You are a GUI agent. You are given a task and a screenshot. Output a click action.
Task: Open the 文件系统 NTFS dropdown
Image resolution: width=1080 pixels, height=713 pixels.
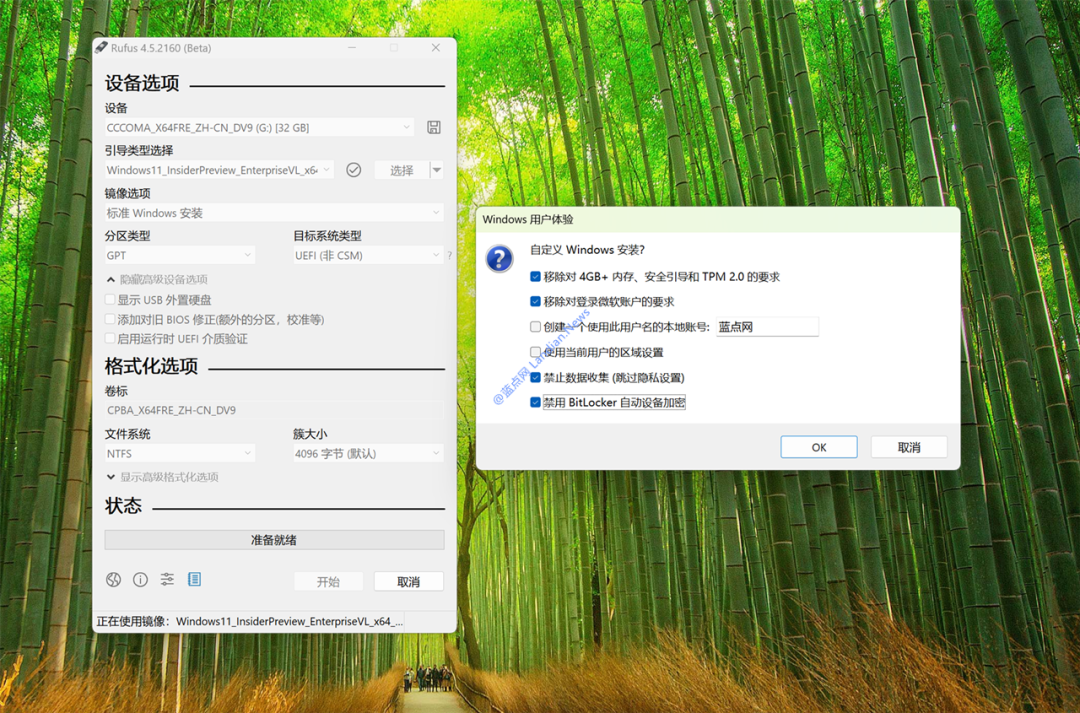tap(180, 453)
